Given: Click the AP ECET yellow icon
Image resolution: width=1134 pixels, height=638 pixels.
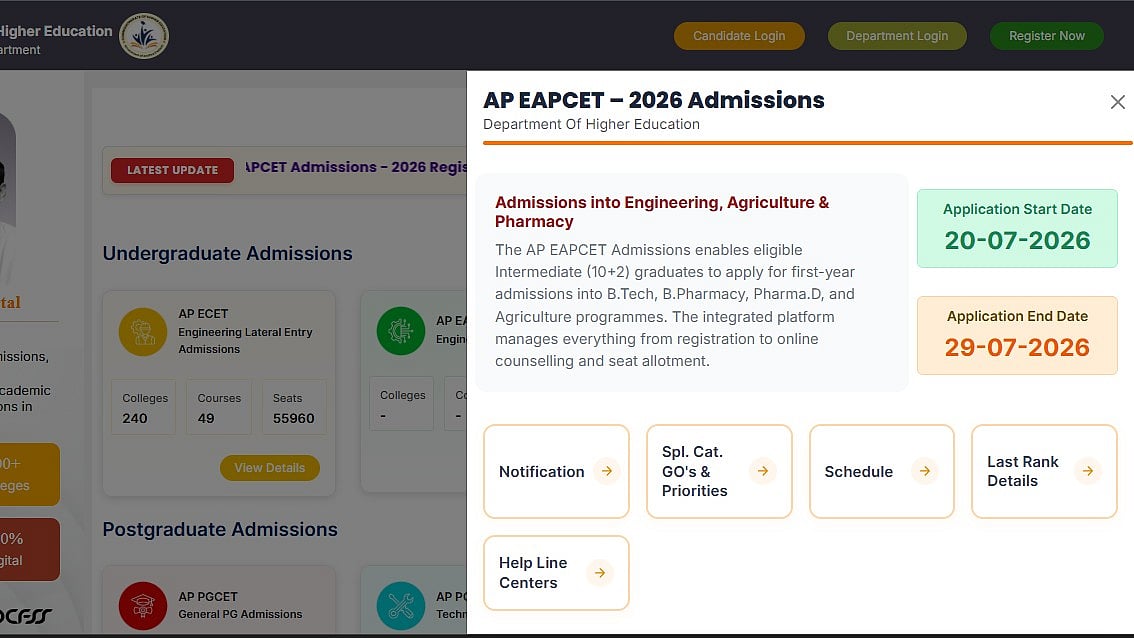Looking at the screenshot, I should (142, 331).
